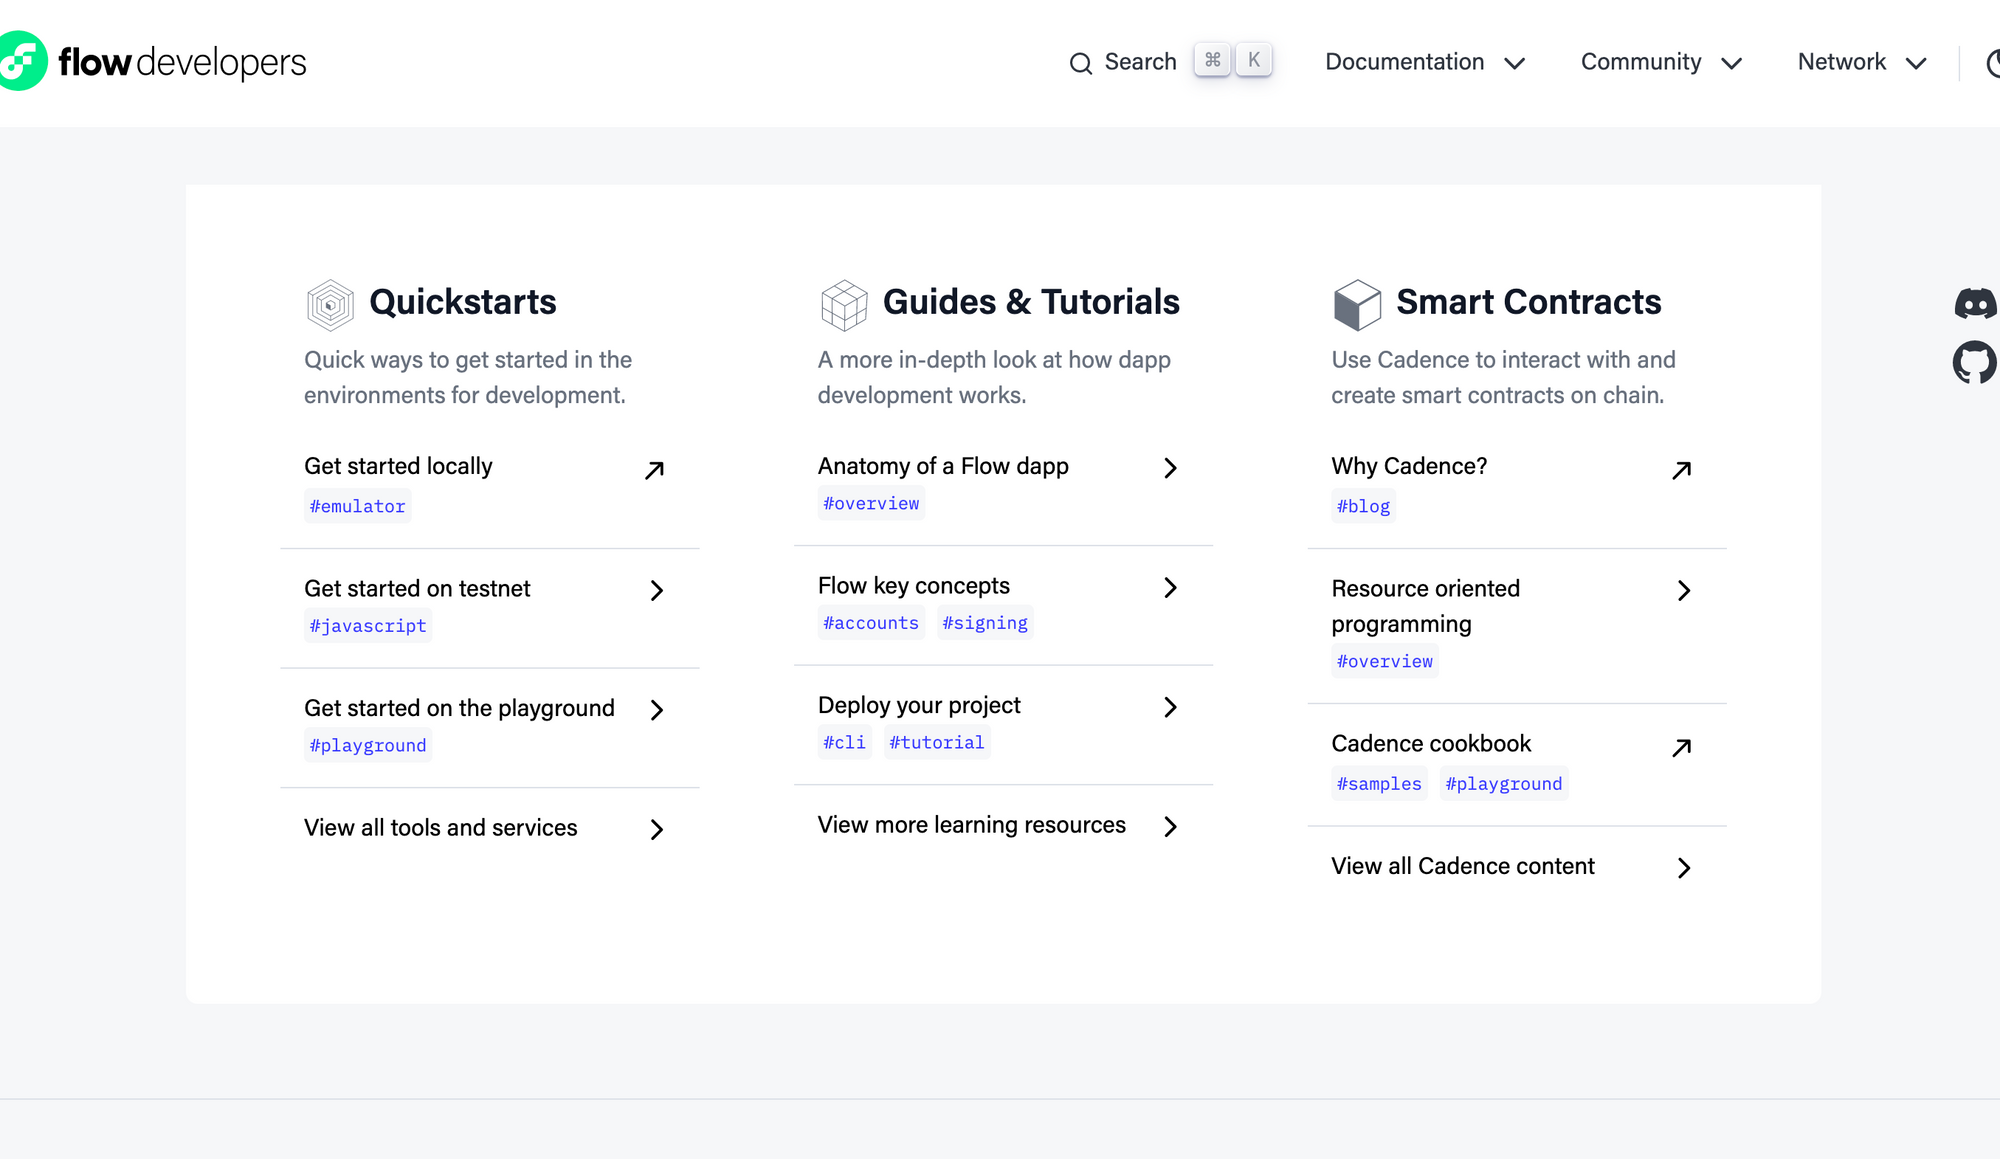Open View all Cadence content

pos(1463,866)
